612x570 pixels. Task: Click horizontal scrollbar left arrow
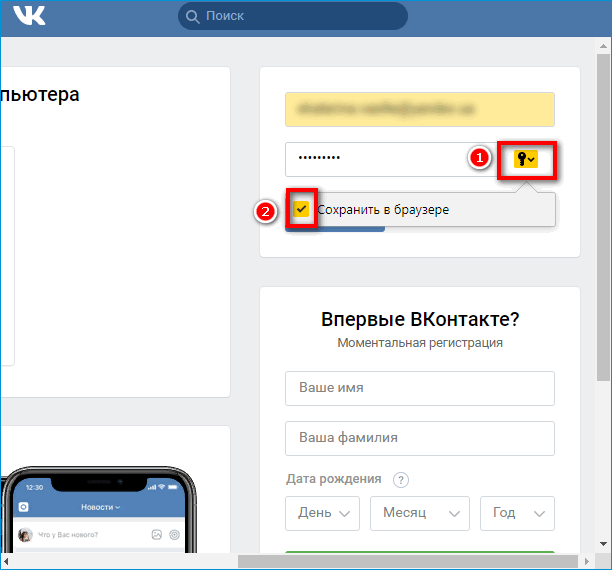tap(6, 561)
